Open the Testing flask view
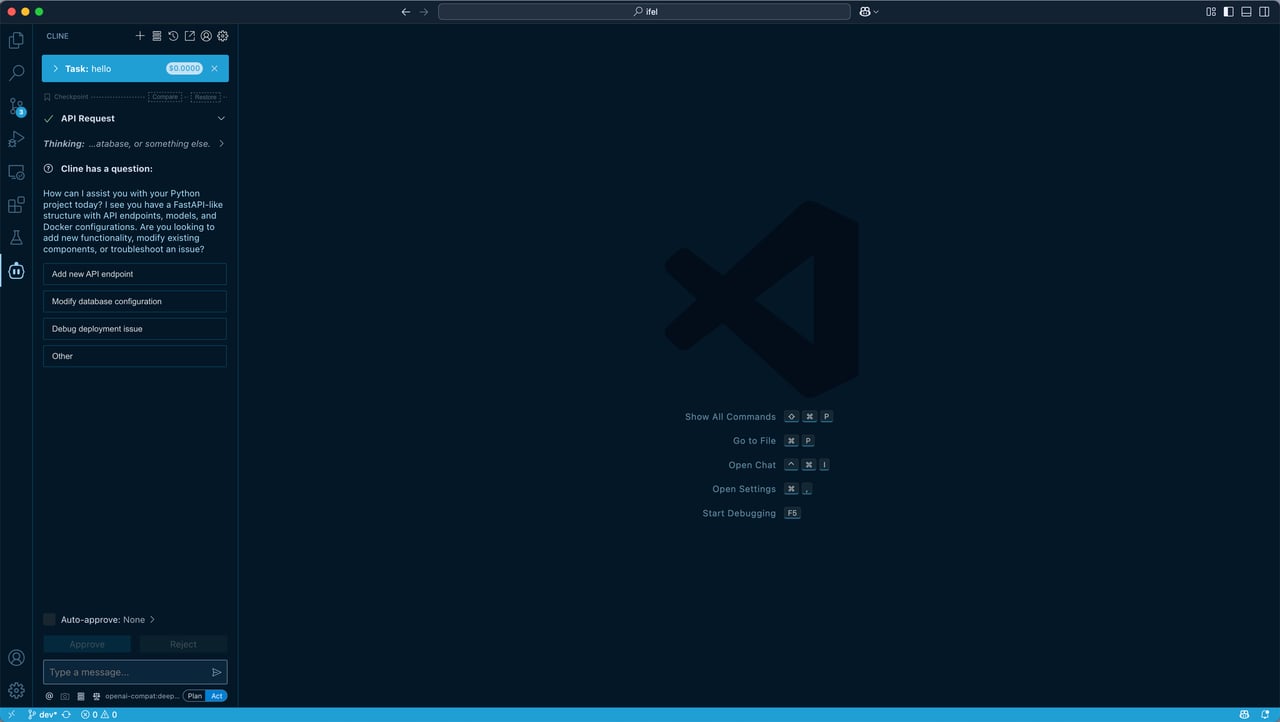This screenshot has width=1280, height=722. coord(16,238)
